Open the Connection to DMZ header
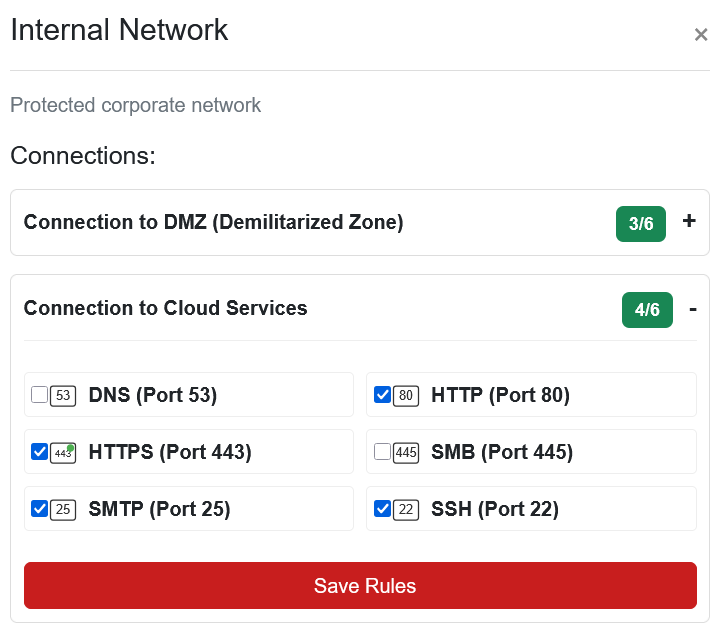 click(213, 222)
